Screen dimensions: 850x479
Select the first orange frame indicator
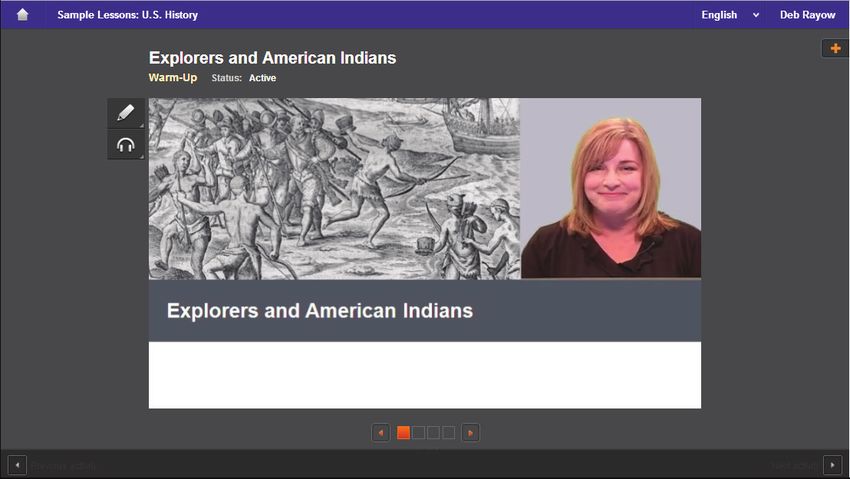[x=403, y=432]
